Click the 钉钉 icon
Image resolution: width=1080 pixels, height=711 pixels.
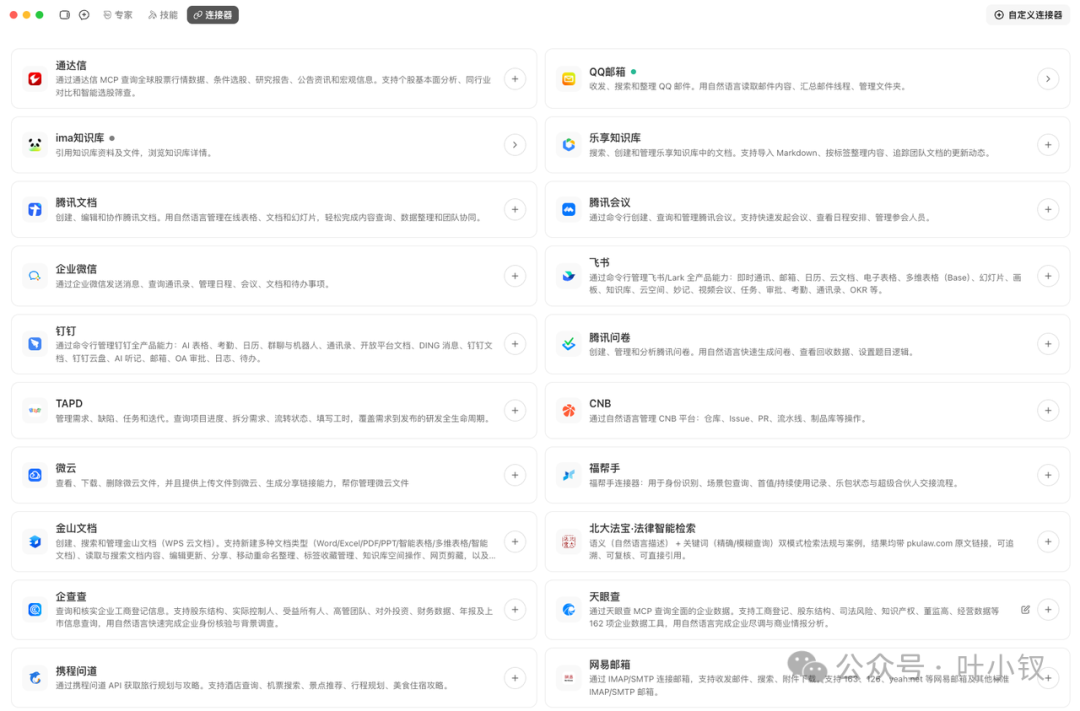pyautogui.click(x=34, y=344)
